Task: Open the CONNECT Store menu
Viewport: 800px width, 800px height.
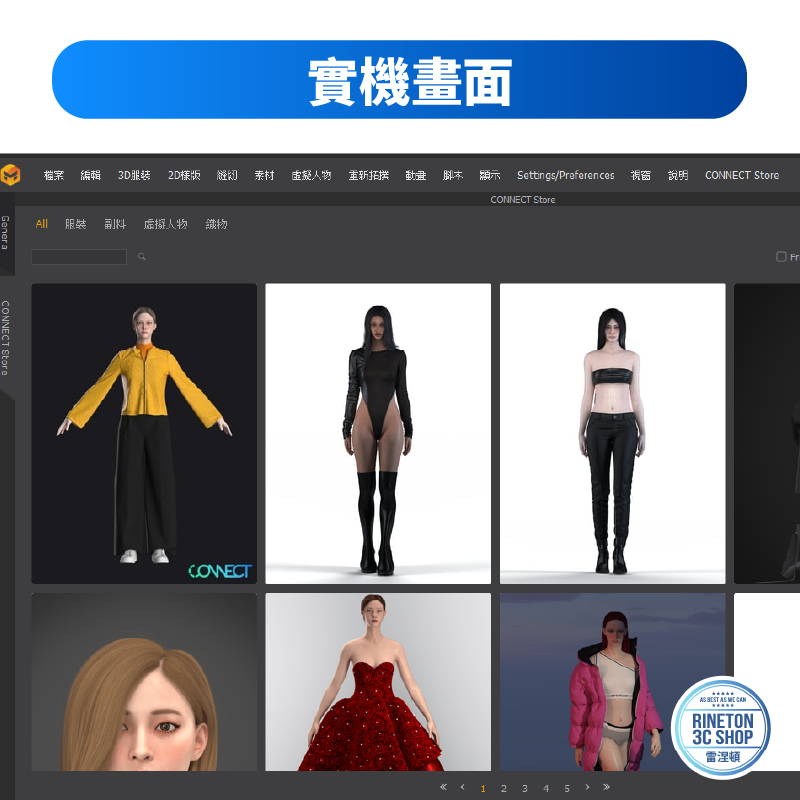Action: click(741, 175)
